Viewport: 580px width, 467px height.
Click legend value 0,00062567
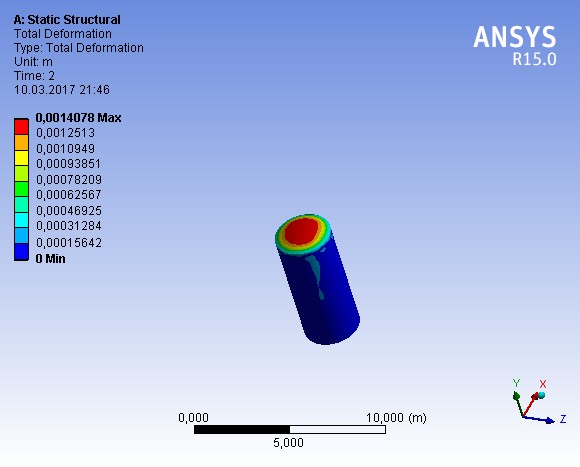point(68,195)
